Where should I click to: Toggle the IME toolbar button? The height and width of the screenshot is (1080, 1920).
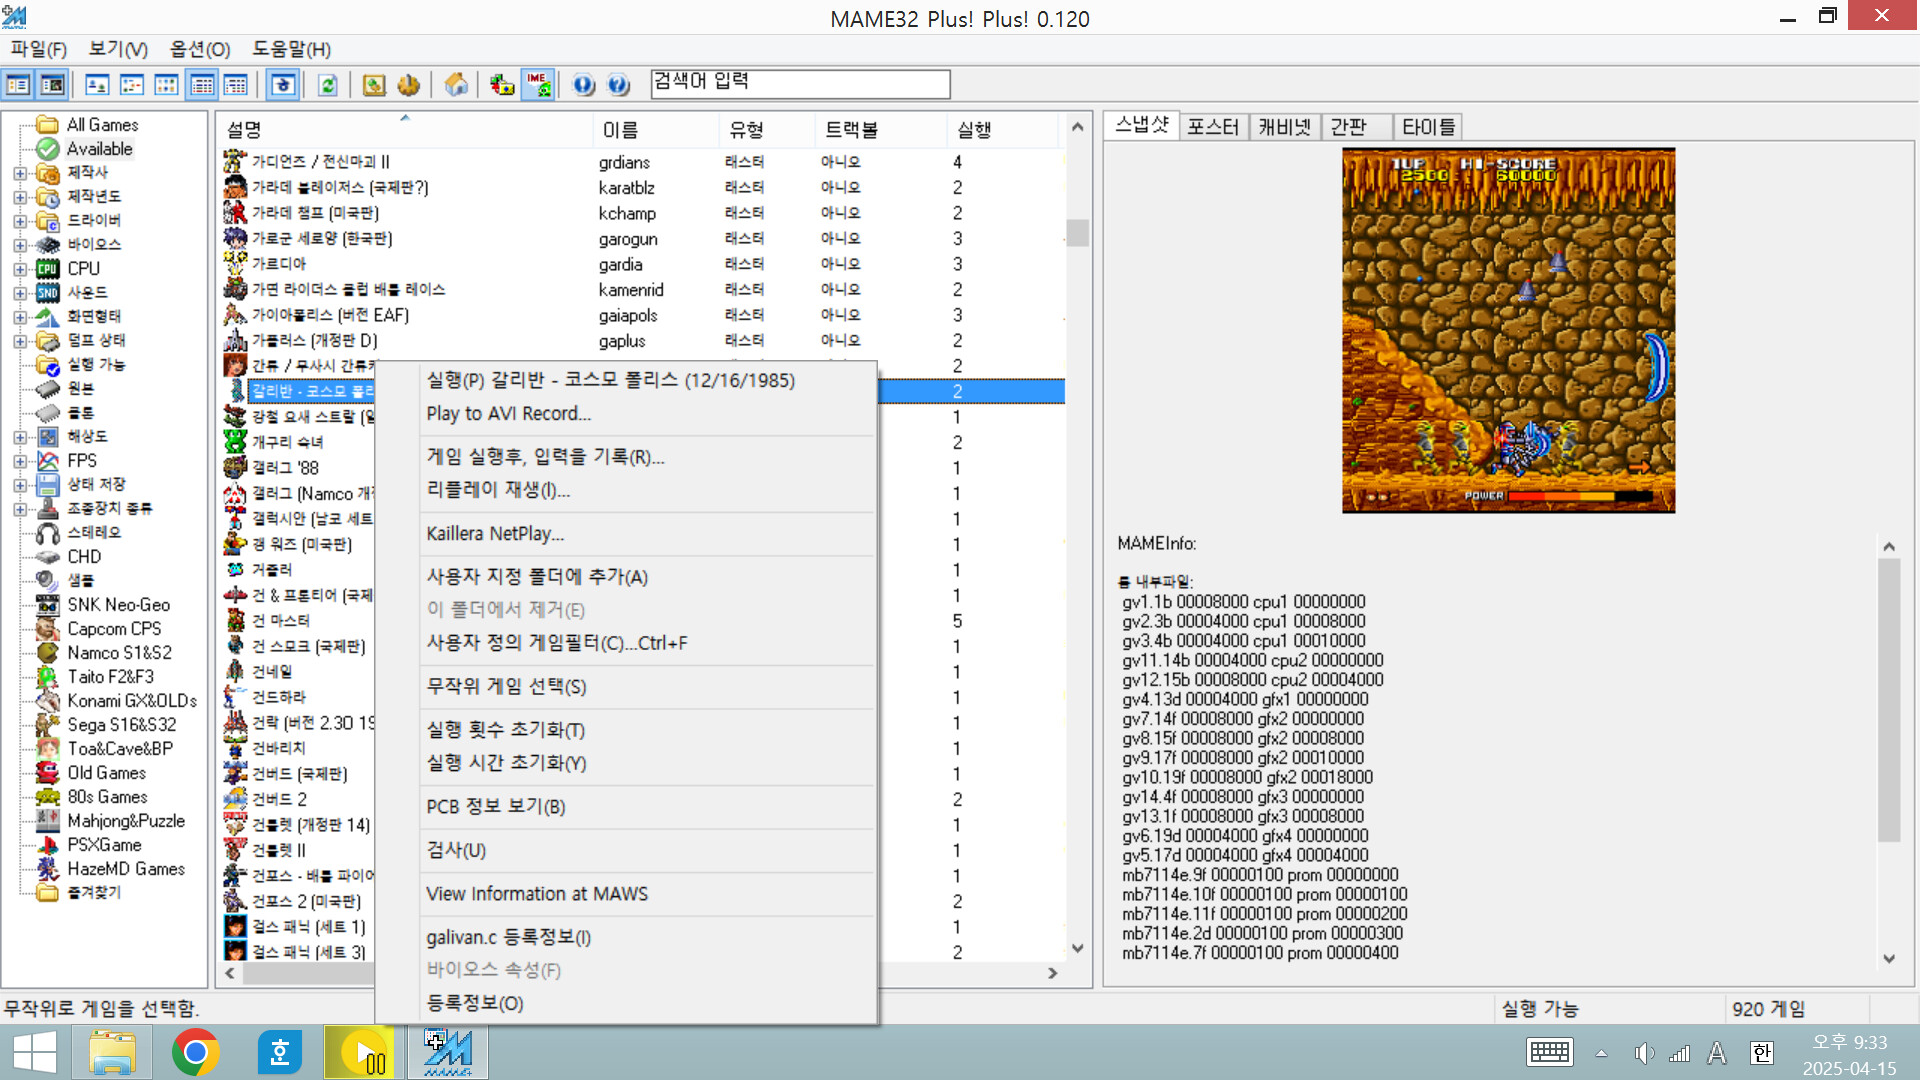(x=538, y=85)
